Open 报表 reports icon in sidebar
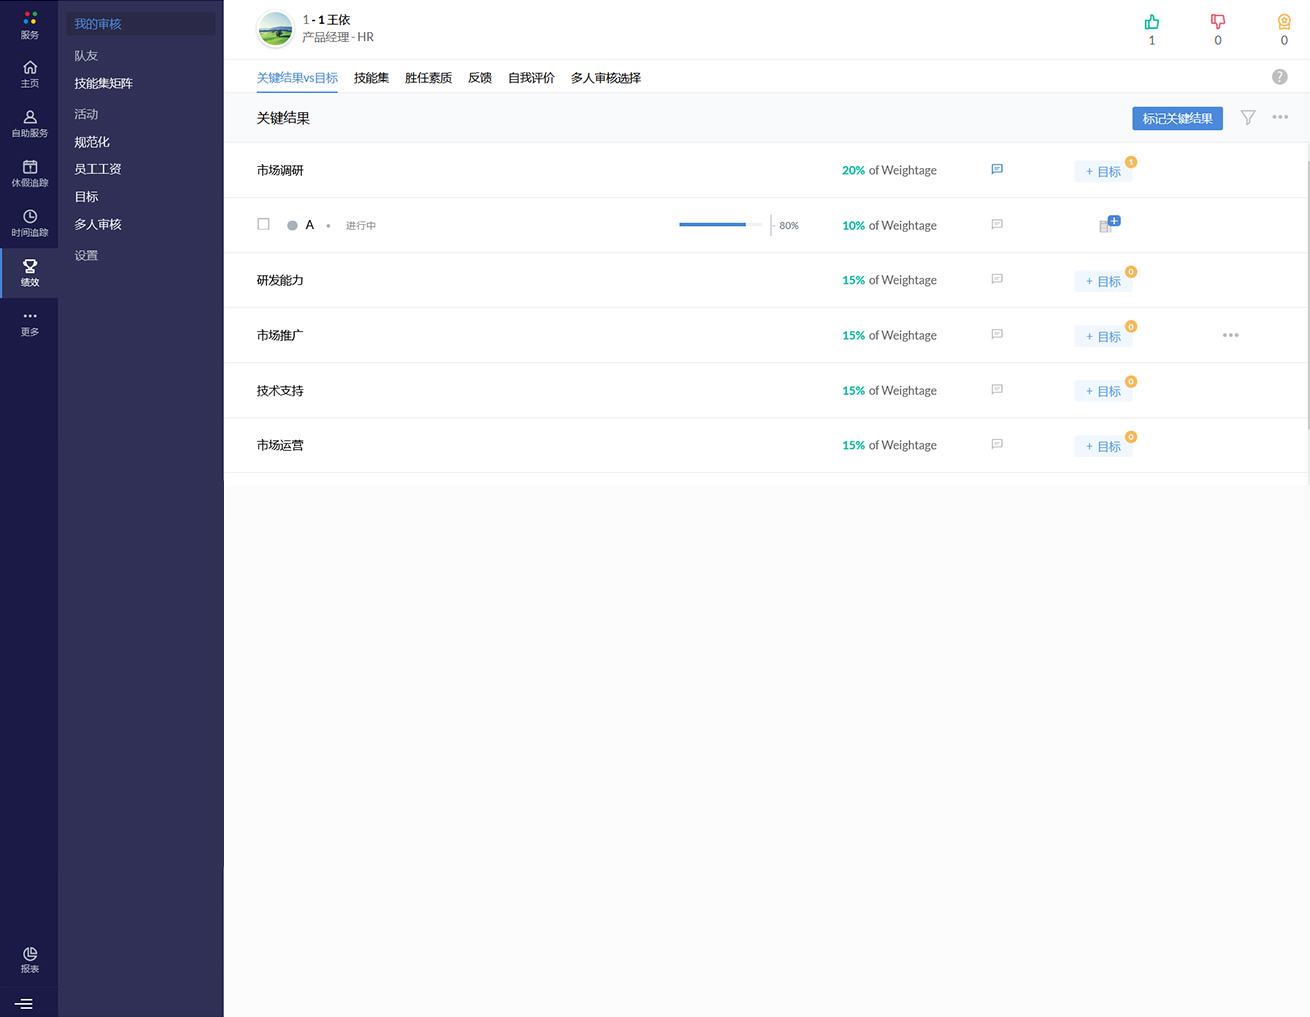 point(30,960)
